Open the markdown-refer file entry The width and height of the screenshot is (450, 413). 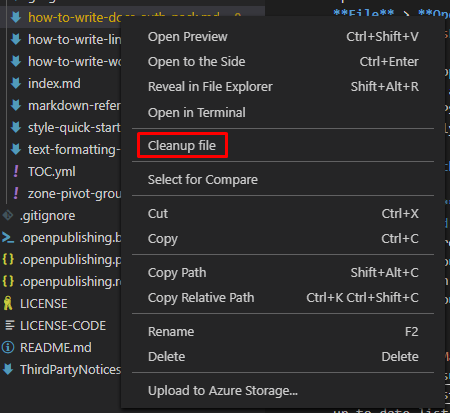click(x=74, y=105)
